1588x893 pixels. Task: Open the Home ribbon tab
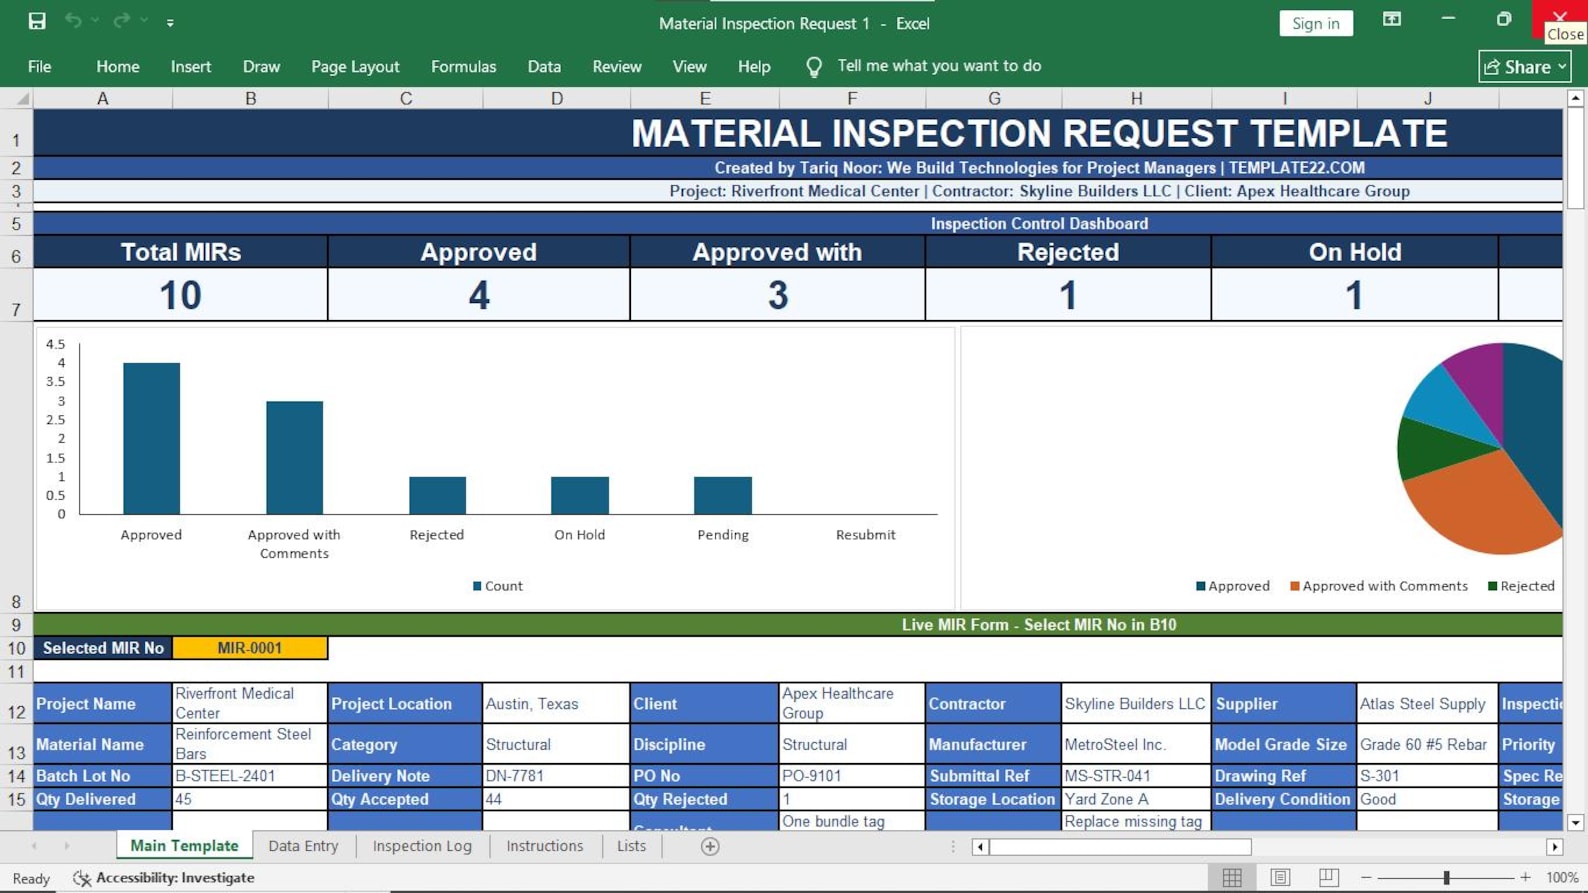[118, 67]
